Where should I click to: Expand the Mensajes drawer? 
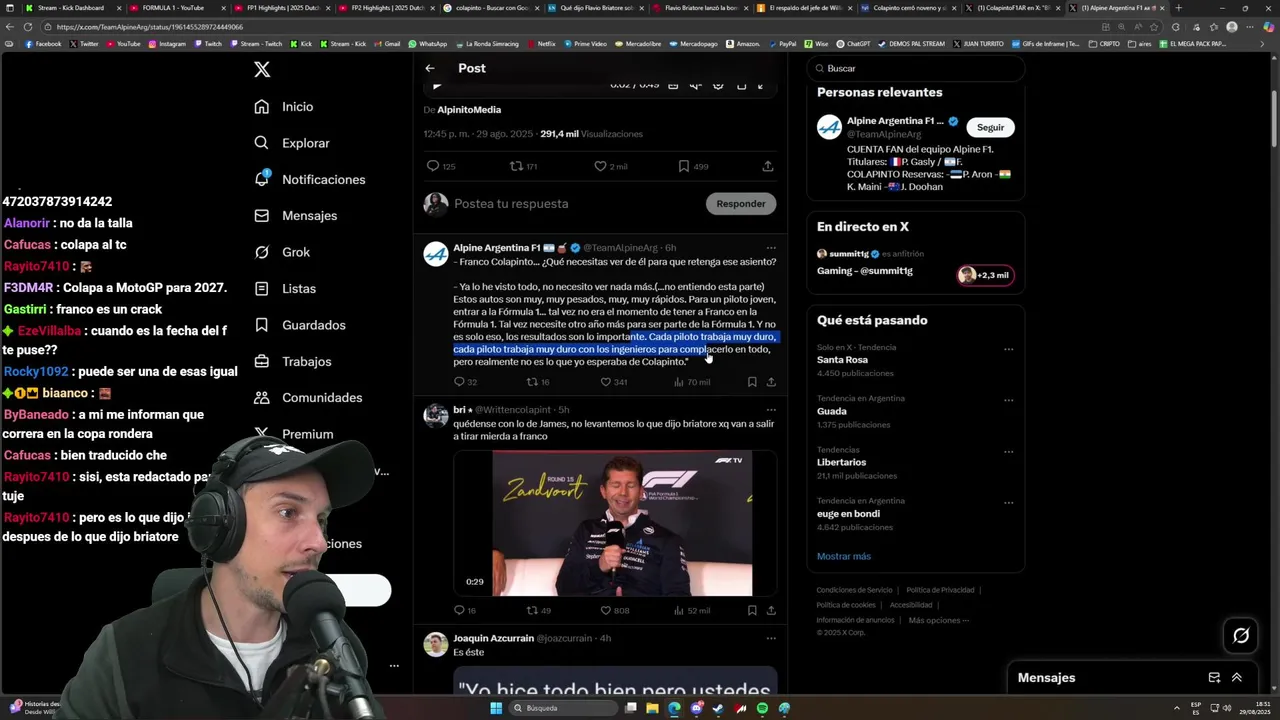pyautogui.click(x=1237, y=678)
